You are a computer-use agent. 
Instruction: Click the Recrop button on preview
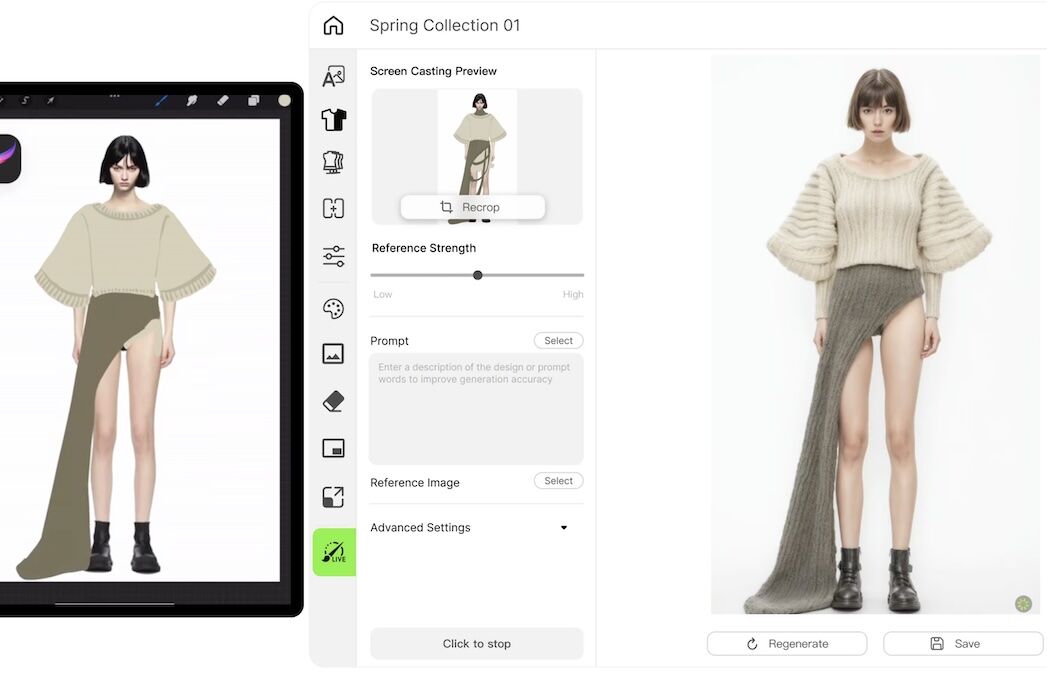472,207
